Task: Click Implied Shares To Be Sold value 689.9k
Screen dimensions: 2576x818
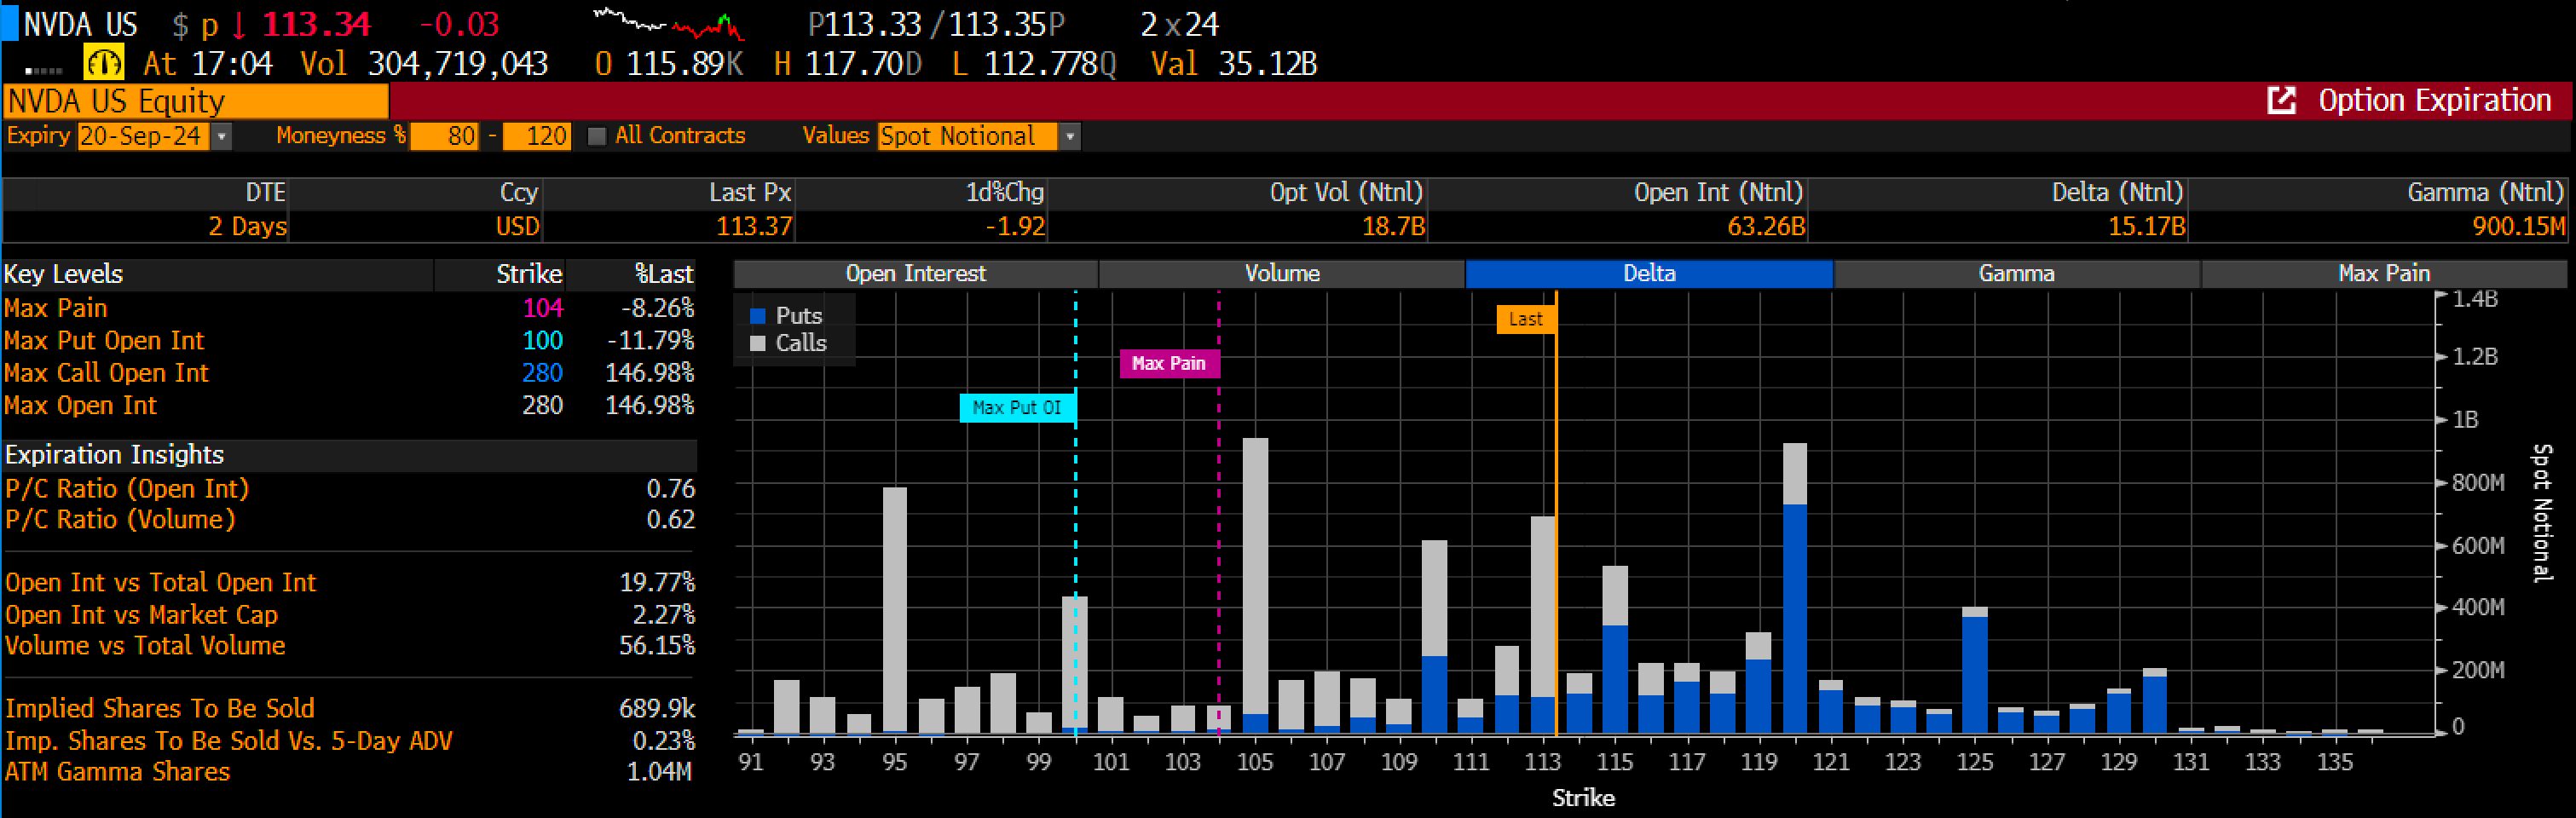Action: [x=657, y=708]
